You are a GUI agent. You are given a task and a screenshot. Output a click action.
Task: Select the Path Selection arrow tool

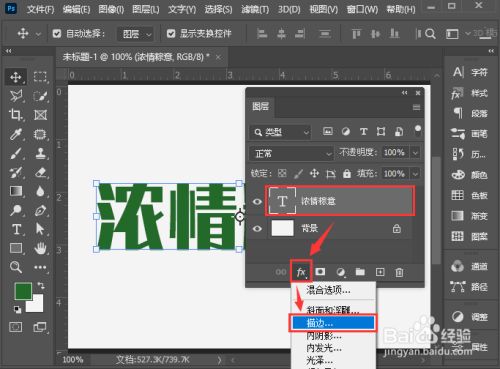click(x=40, y=229)
